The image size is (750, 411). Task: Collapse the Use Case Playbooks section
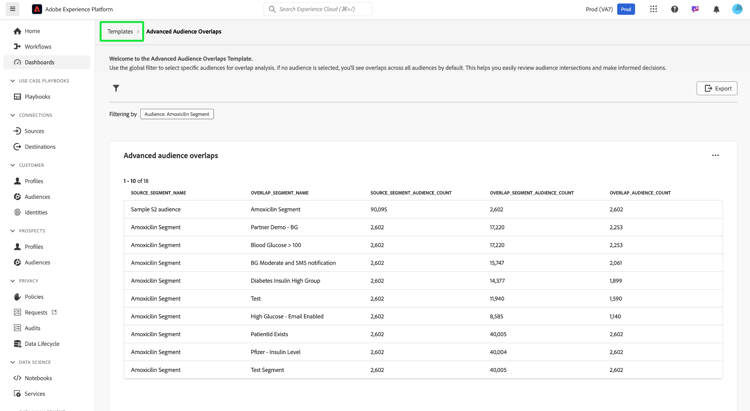pos(12,81)
